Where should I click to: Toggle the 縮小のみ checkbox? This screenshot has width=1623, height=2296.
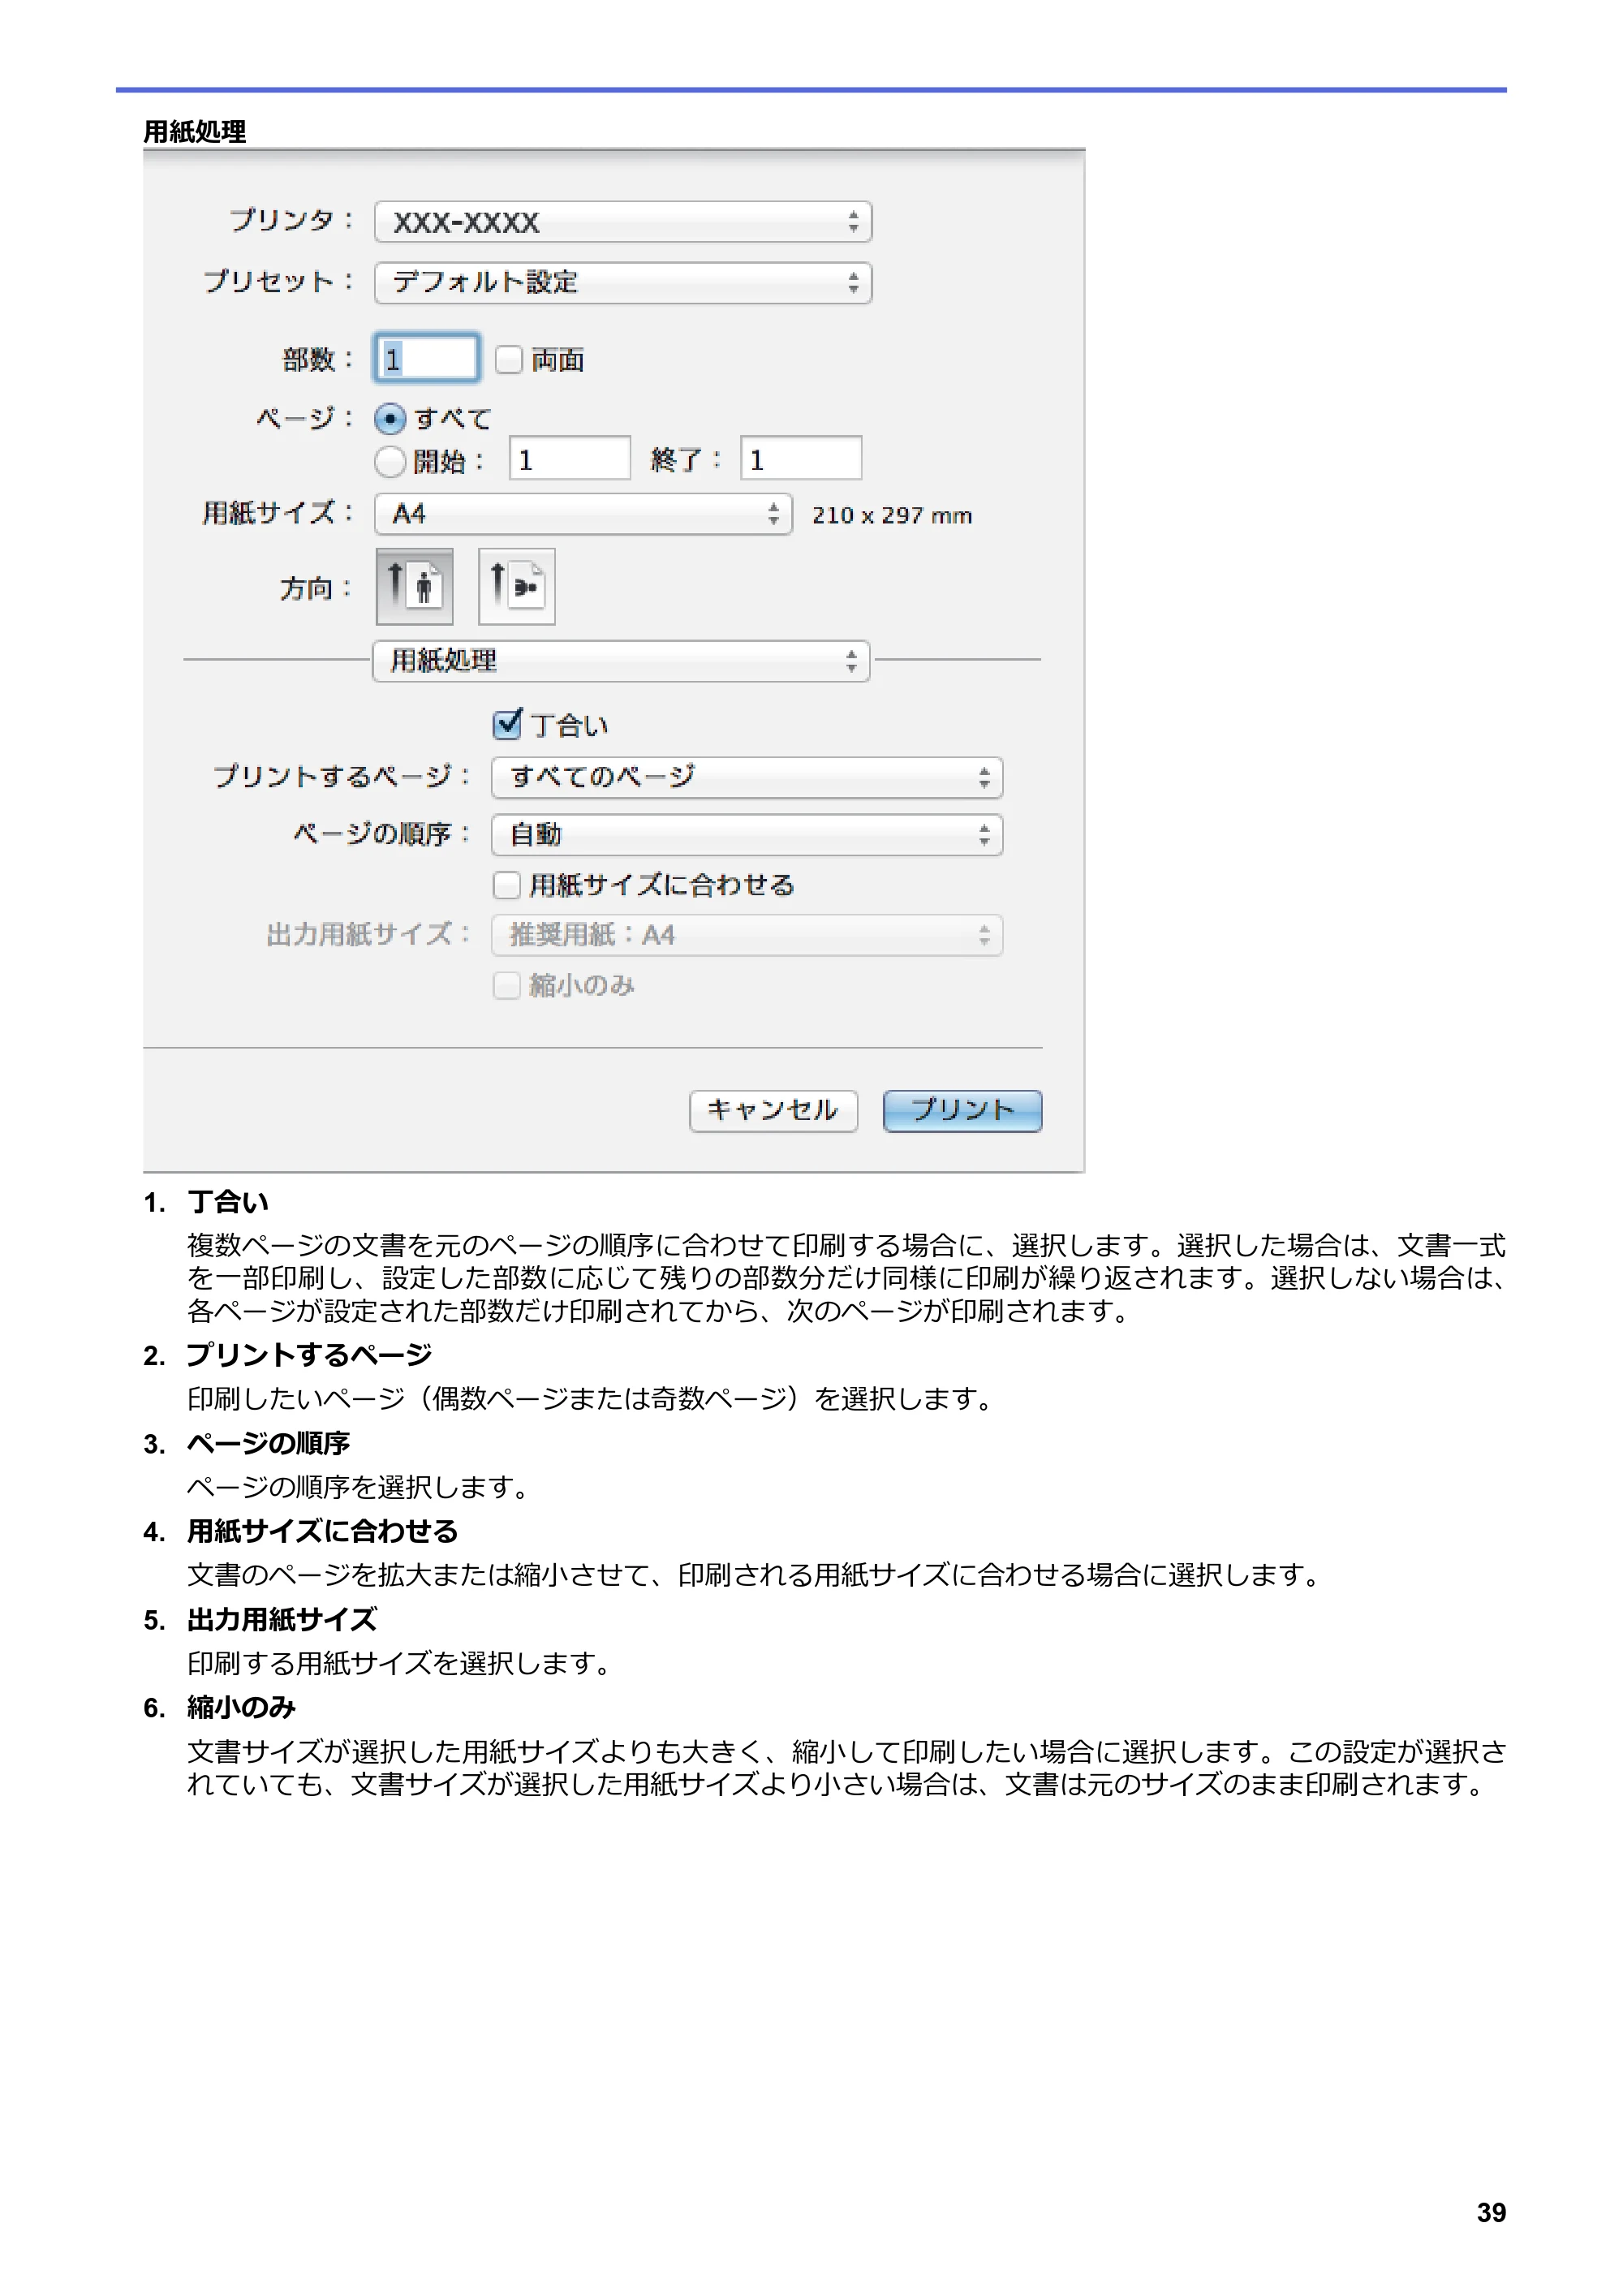point(507,985)
